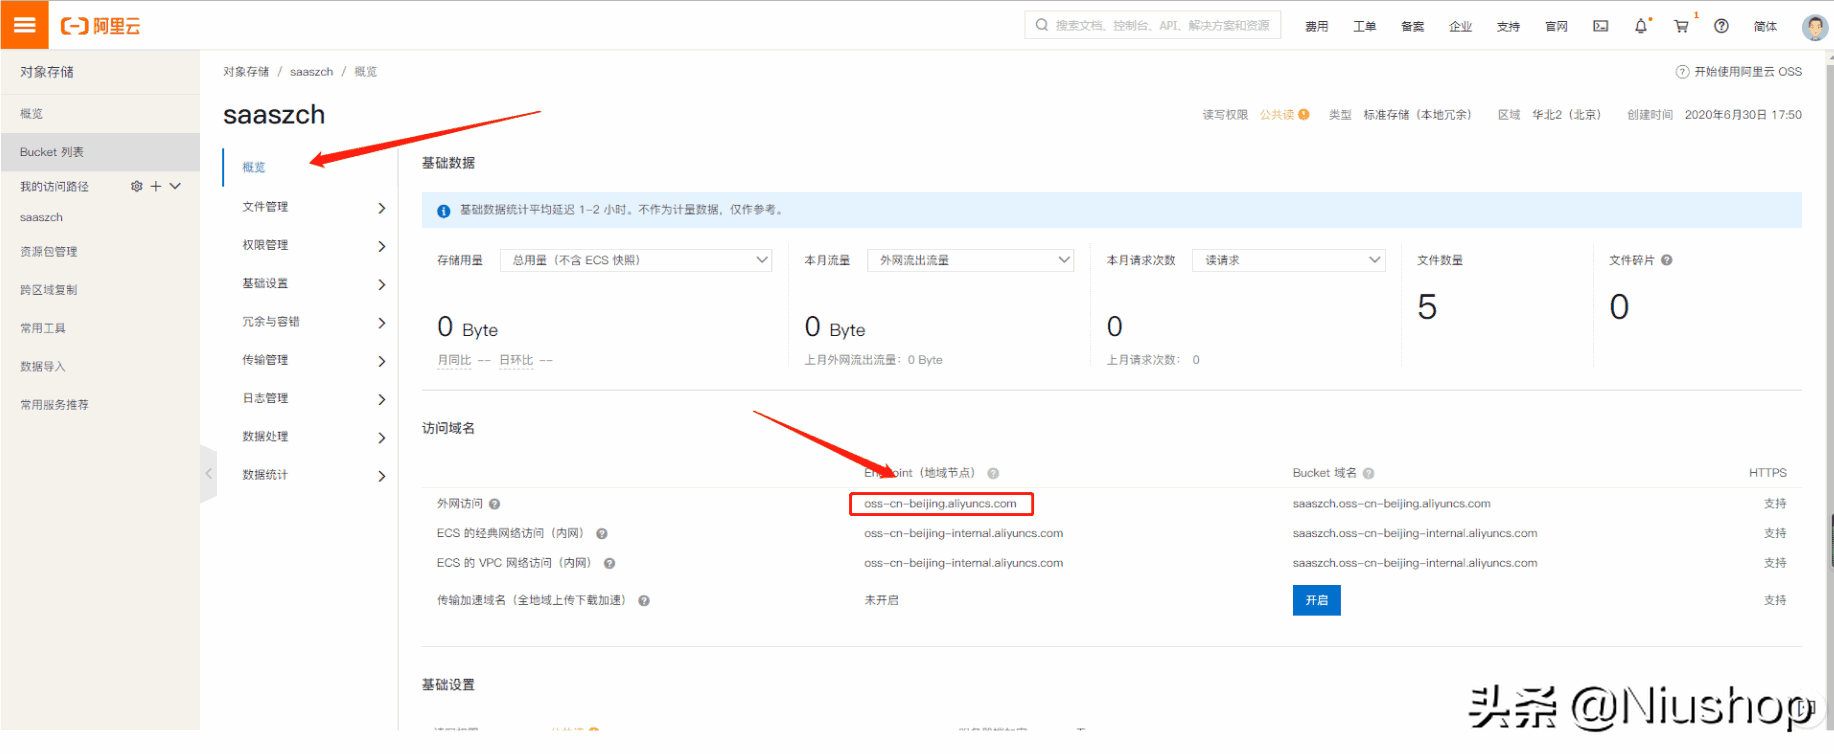Open the notifications bell

(x=1641, y=26)
